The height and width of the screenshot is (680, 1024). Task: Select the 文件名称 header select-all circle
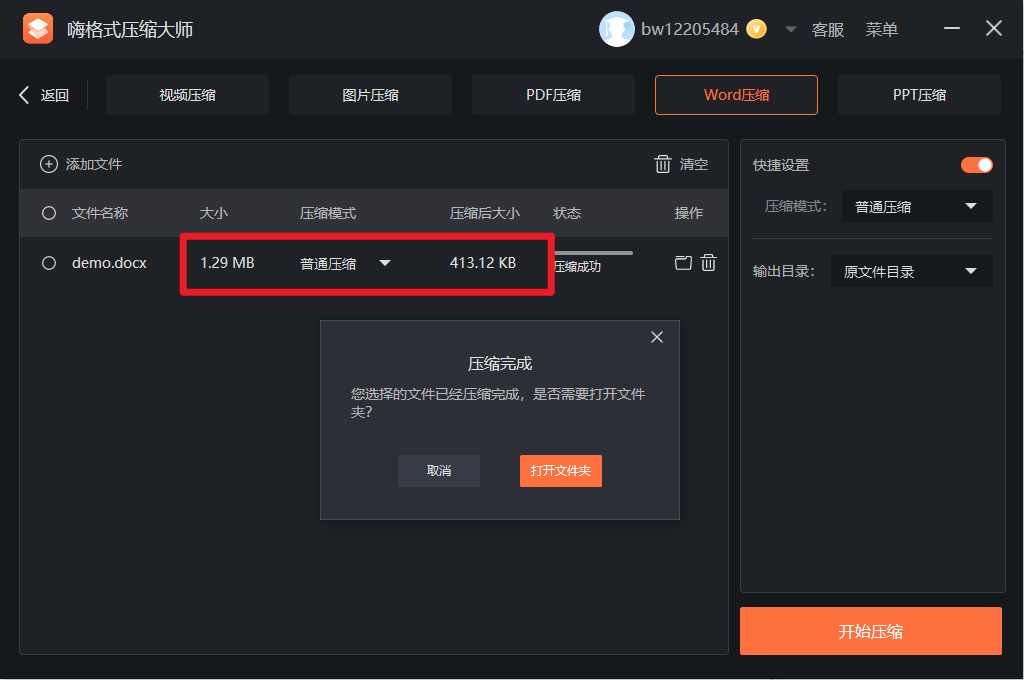[x=48, y=213]
